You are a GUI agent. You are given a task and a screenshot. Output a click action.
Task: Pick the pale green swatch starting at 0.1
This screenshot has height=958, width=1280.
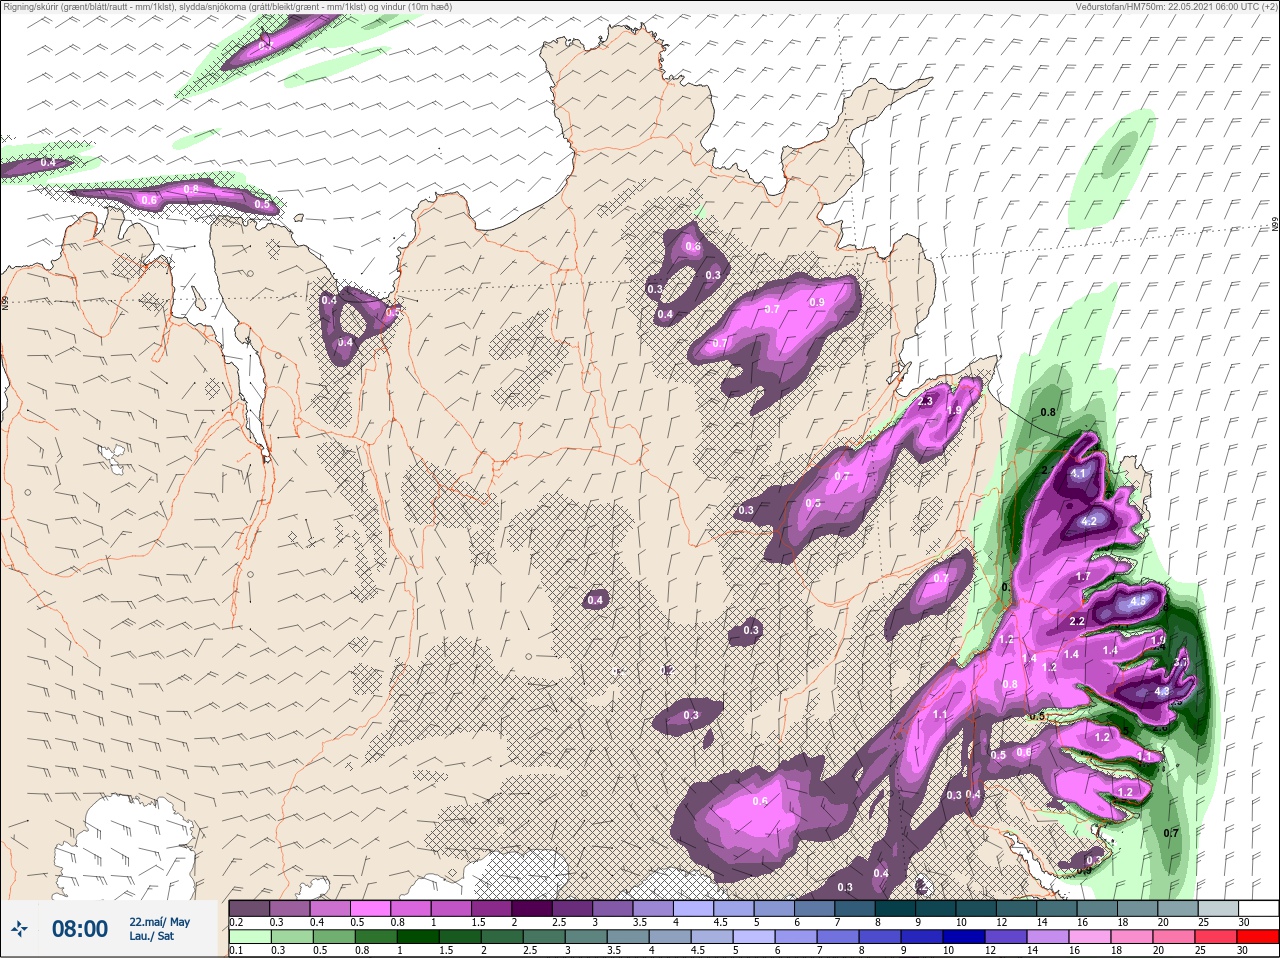coord(249,937)
